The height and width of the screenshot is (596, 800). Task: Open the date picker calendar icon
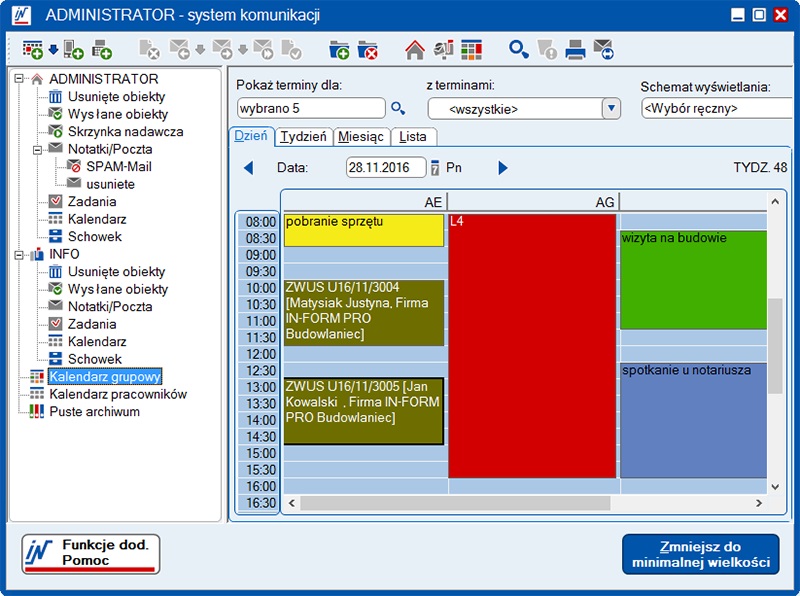point(435,167)
